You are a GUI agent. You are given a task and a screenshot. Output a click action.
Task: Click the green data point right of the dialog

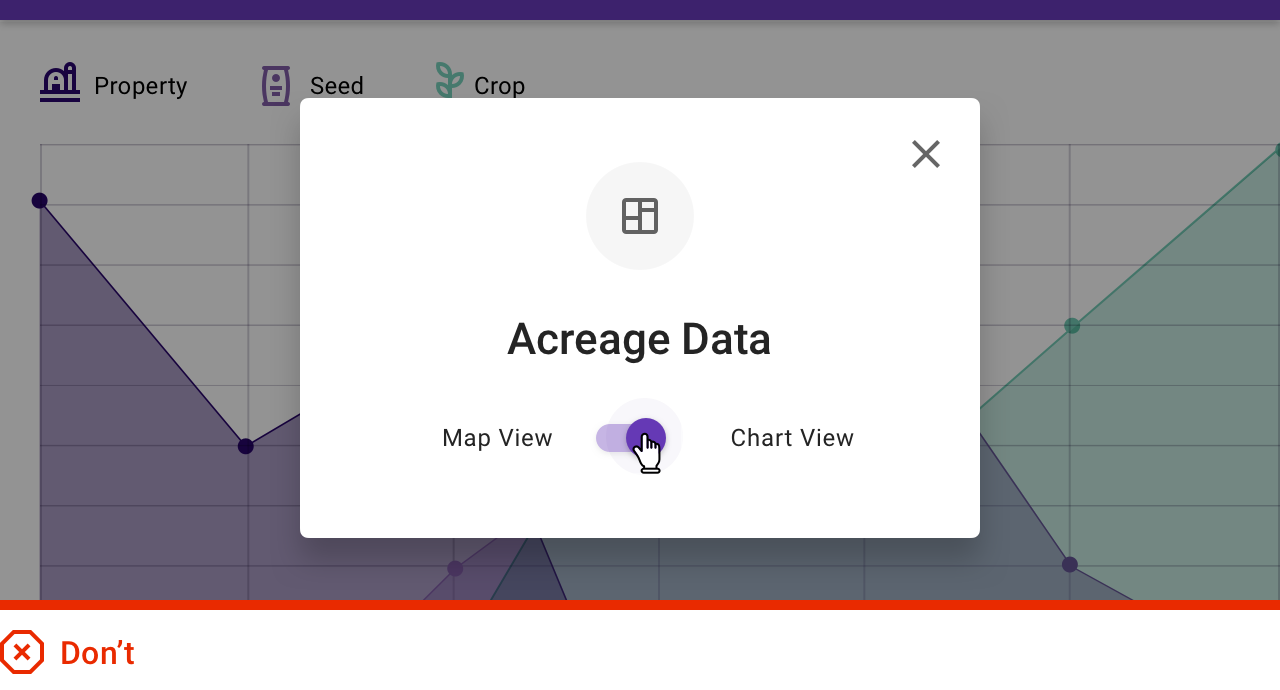click(x=1072, y=325)
